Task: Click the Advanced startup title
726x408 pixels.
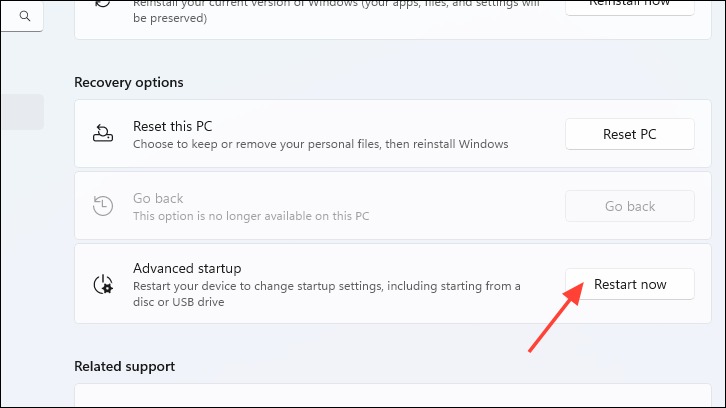Action: (x=187, y=268)
